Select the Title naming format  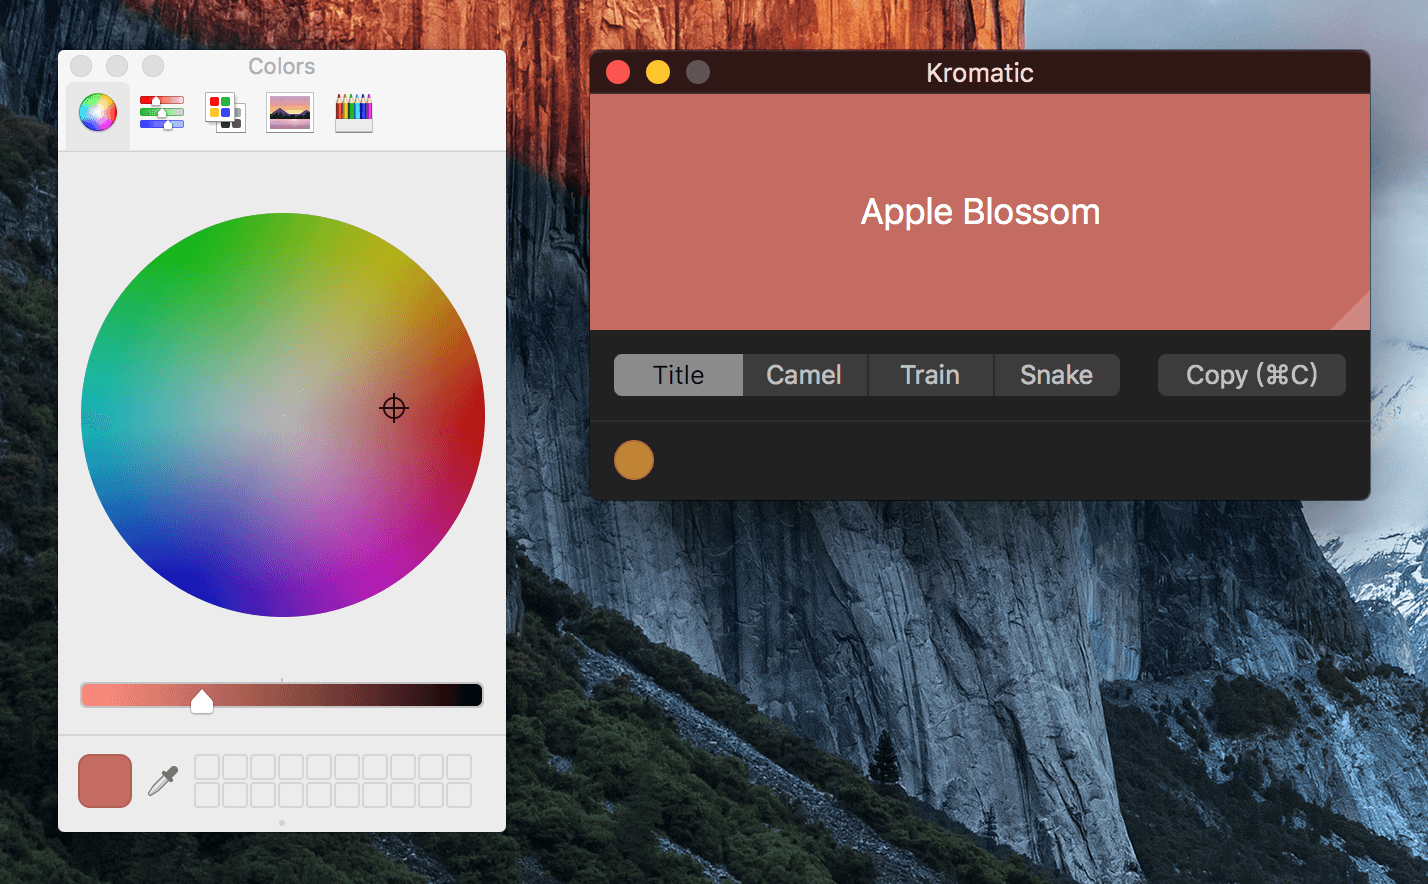[x=678, y=375]
